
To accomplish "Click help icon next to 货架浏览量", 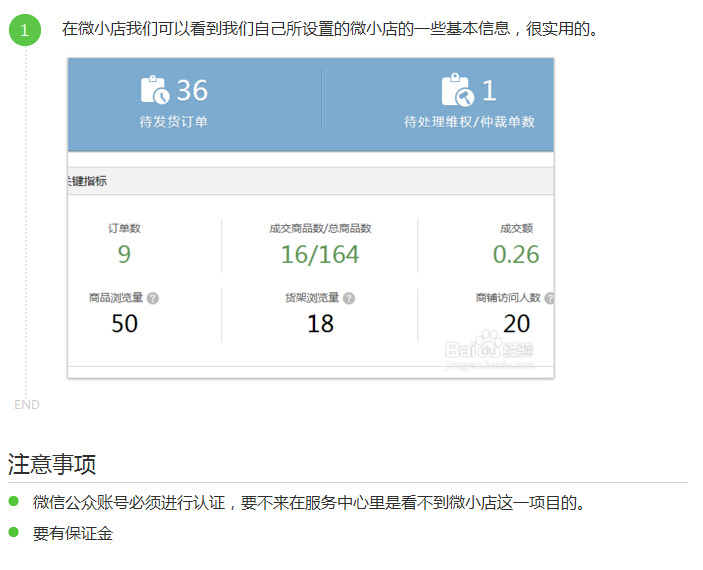I will coord(349,298).
